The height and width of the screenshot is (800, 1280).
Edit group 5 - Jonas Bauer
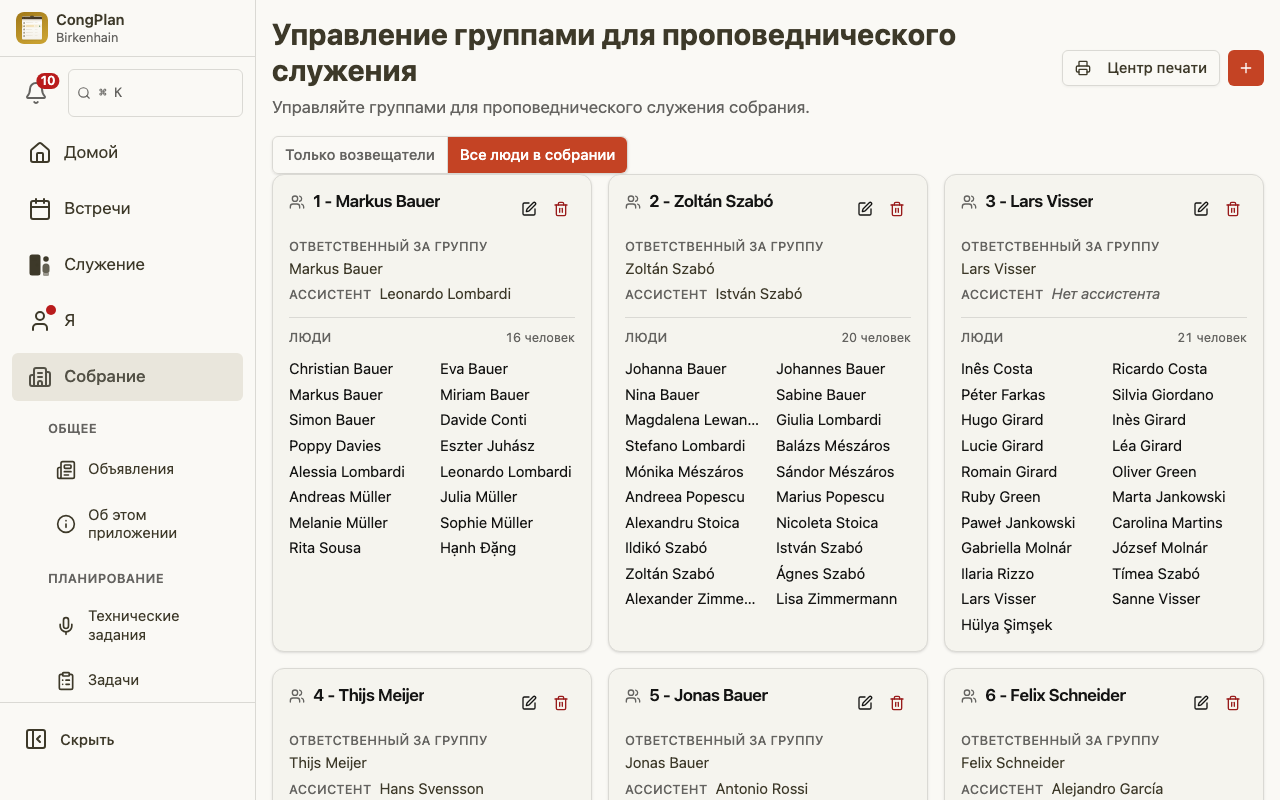tap(865, 703)
